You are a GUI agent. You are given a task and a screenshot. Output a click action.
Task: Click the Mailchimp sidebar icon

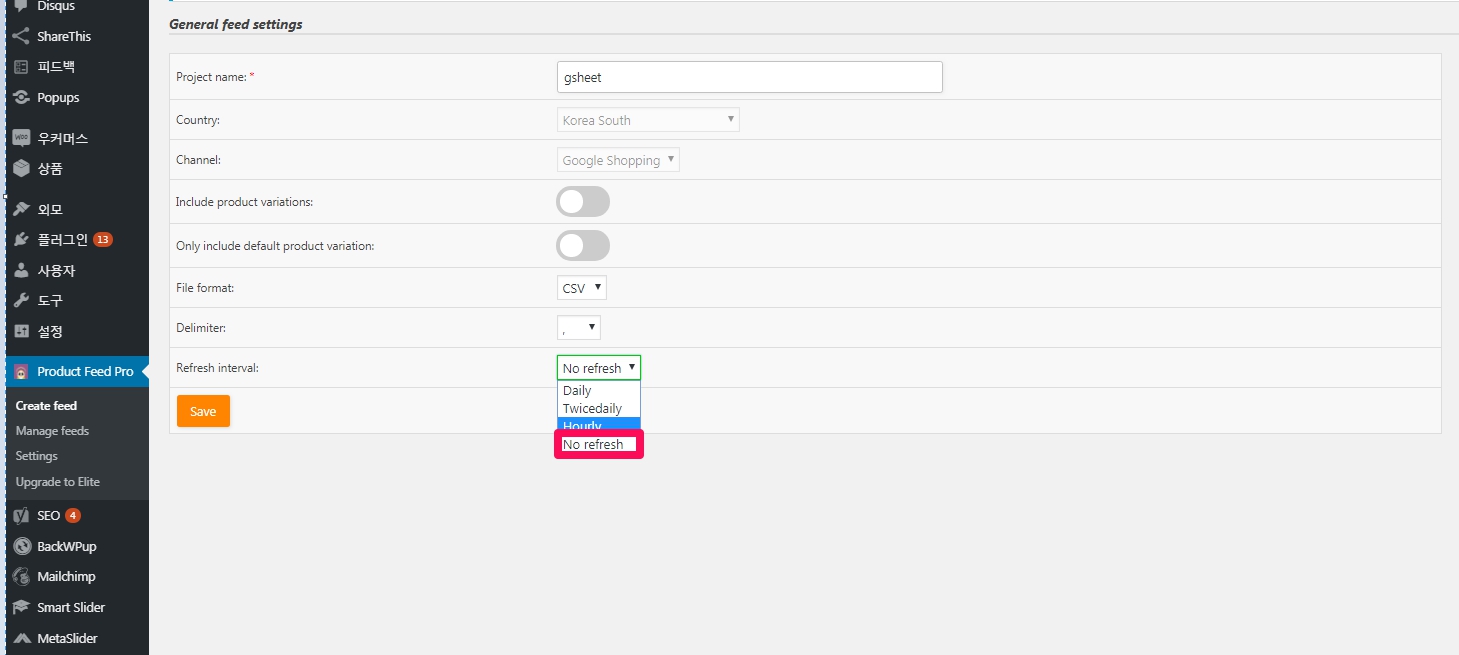(x=21, y=577)
